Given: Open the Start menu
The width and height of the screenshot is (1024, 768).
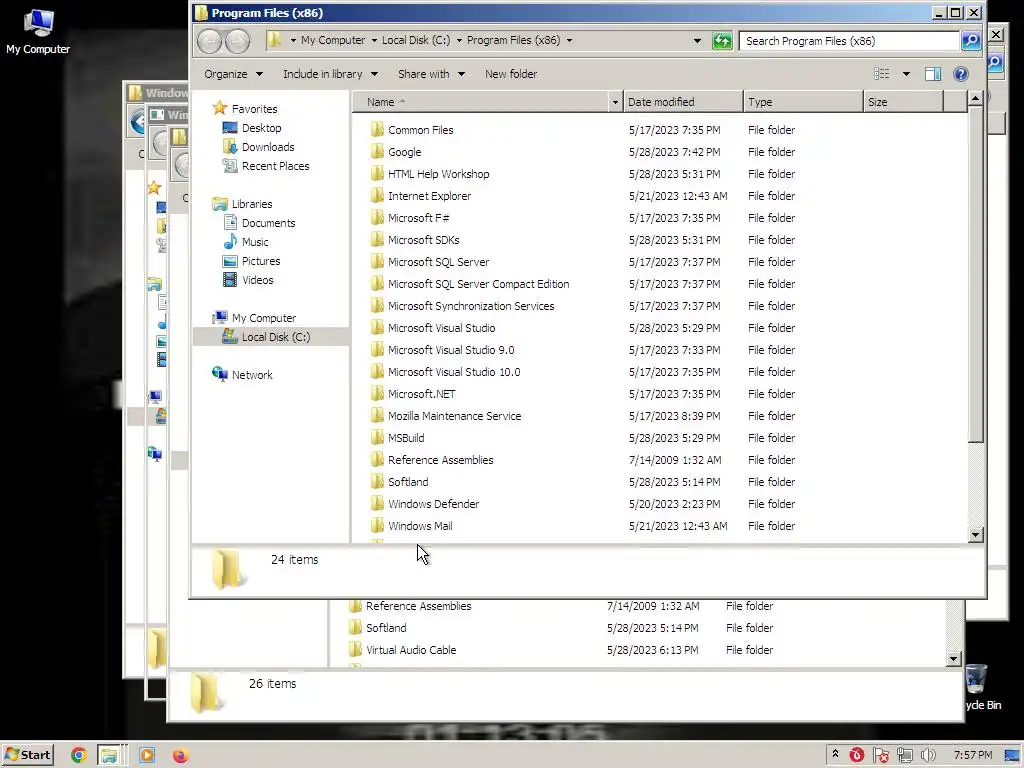Looking at the screenshot, I should [x=28, y=755].
